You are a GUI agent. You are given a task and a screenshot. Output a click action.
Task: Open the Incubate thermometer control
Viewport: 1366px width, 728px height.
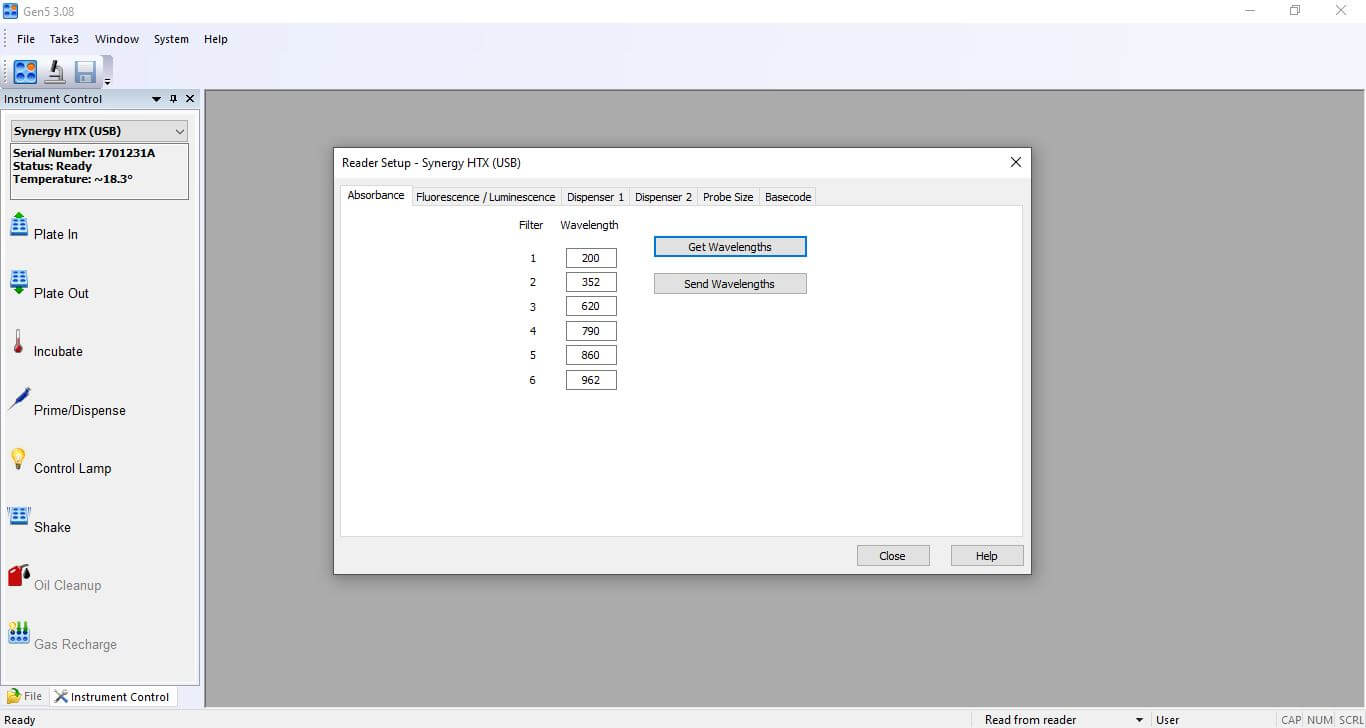coord(18,342)
